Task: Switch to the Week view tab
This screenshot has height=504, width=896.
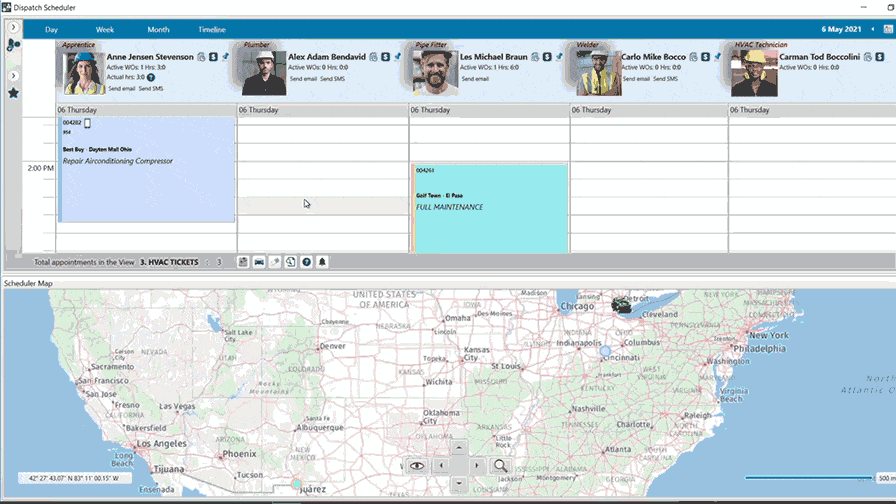Action: [x=104, y=30]
